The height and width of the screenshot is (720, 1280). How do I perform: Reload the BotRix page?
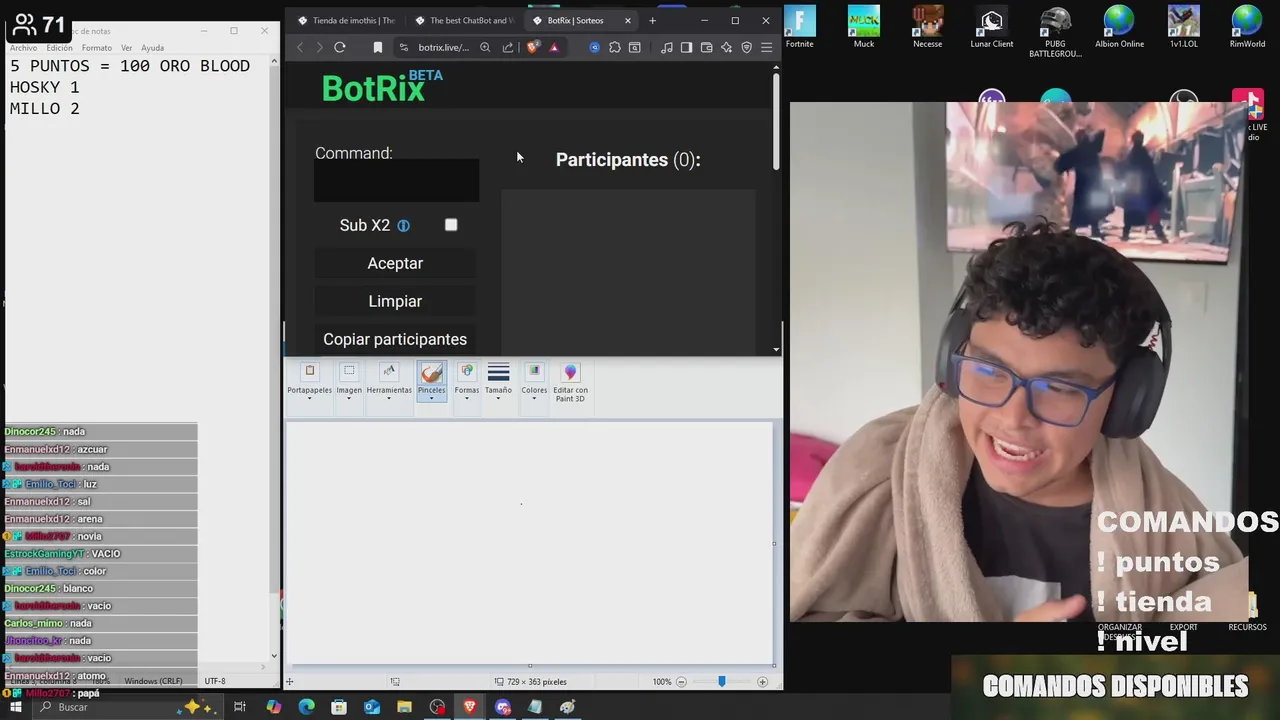340,47
